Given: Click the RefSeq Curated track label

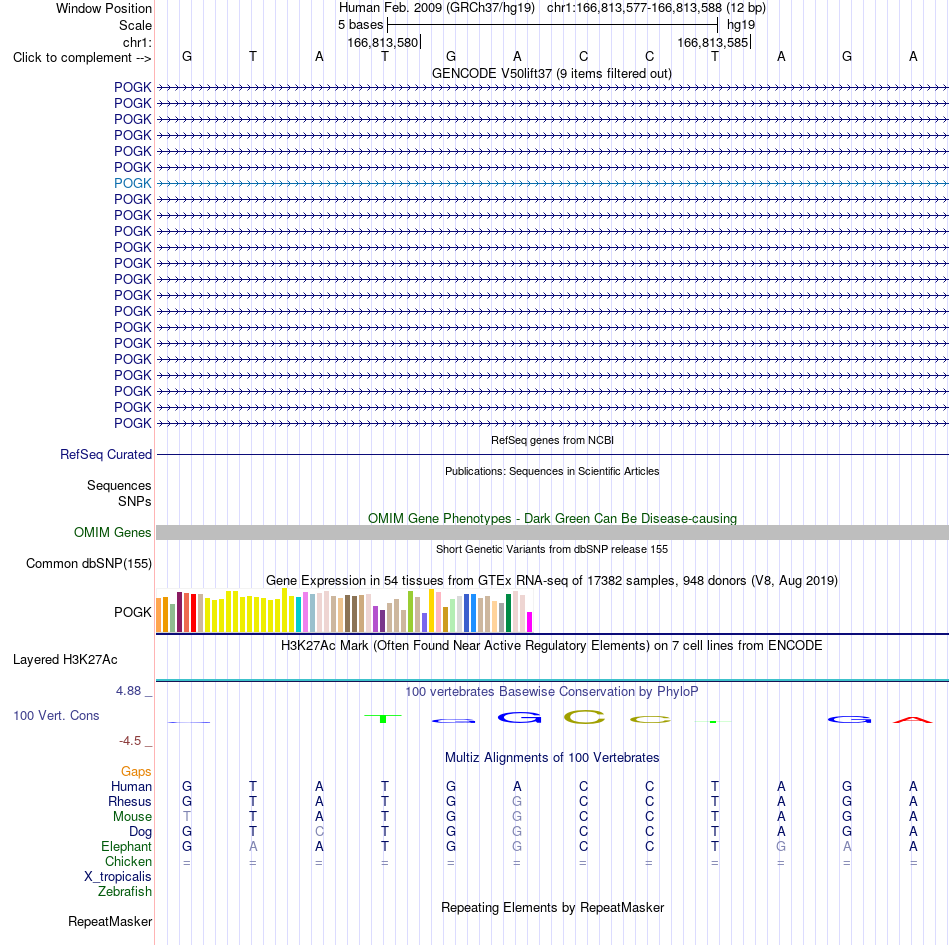Looking at the screenshot, I should click(x=106, y=454).
